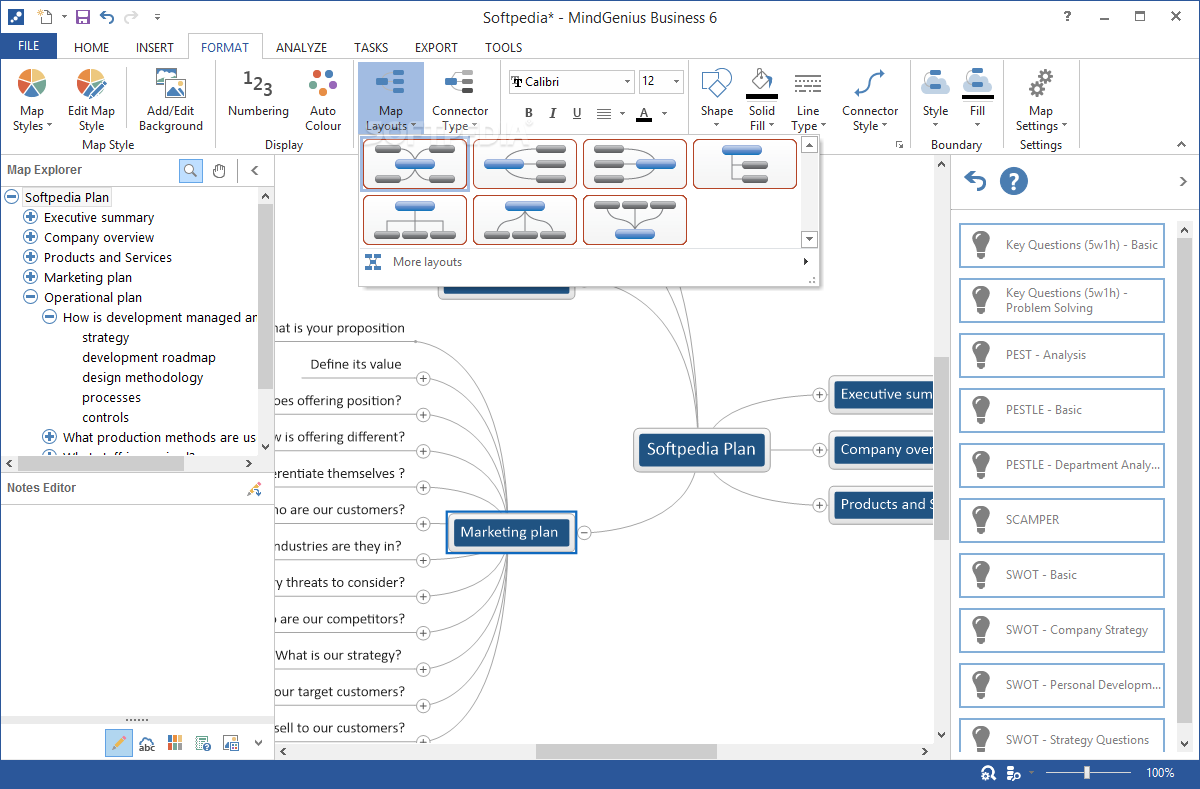
Task: Open the abc cloud pane icon
Action: (147, 743)
